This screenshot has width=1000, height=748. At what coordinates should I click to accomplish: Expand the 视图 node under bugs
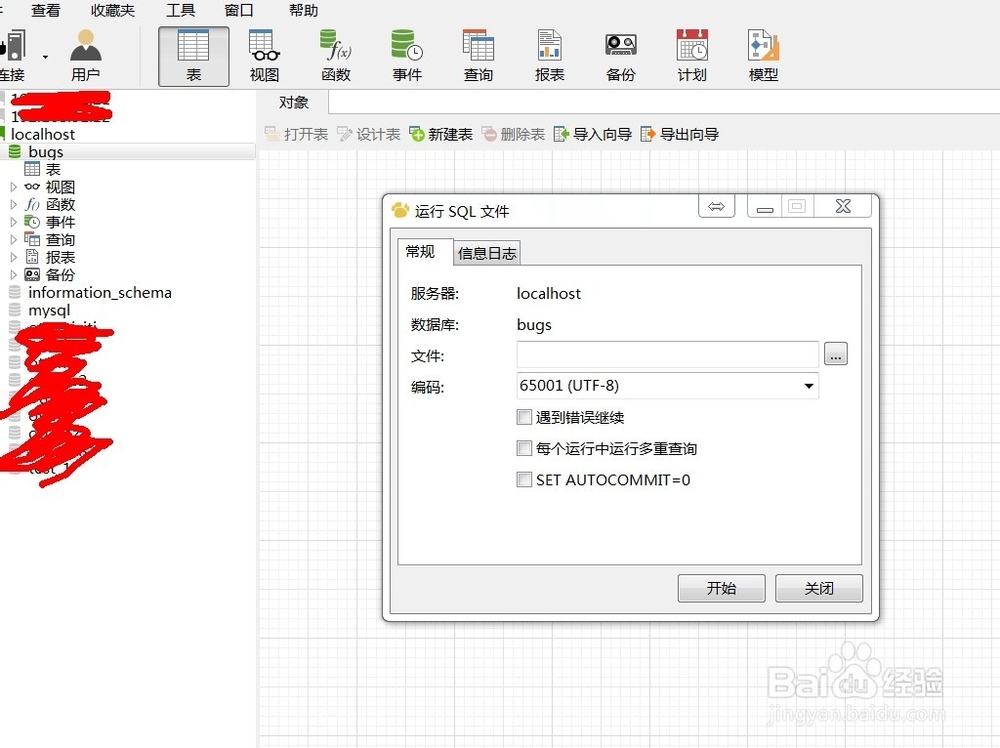13,187
